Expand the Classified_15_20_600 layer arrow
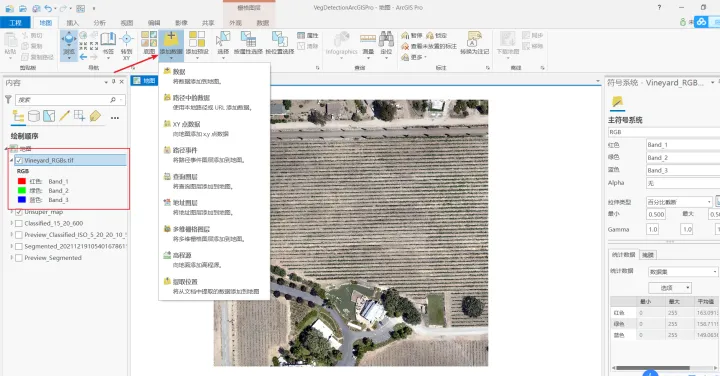The image size is (720, 376). click(11, 223)
